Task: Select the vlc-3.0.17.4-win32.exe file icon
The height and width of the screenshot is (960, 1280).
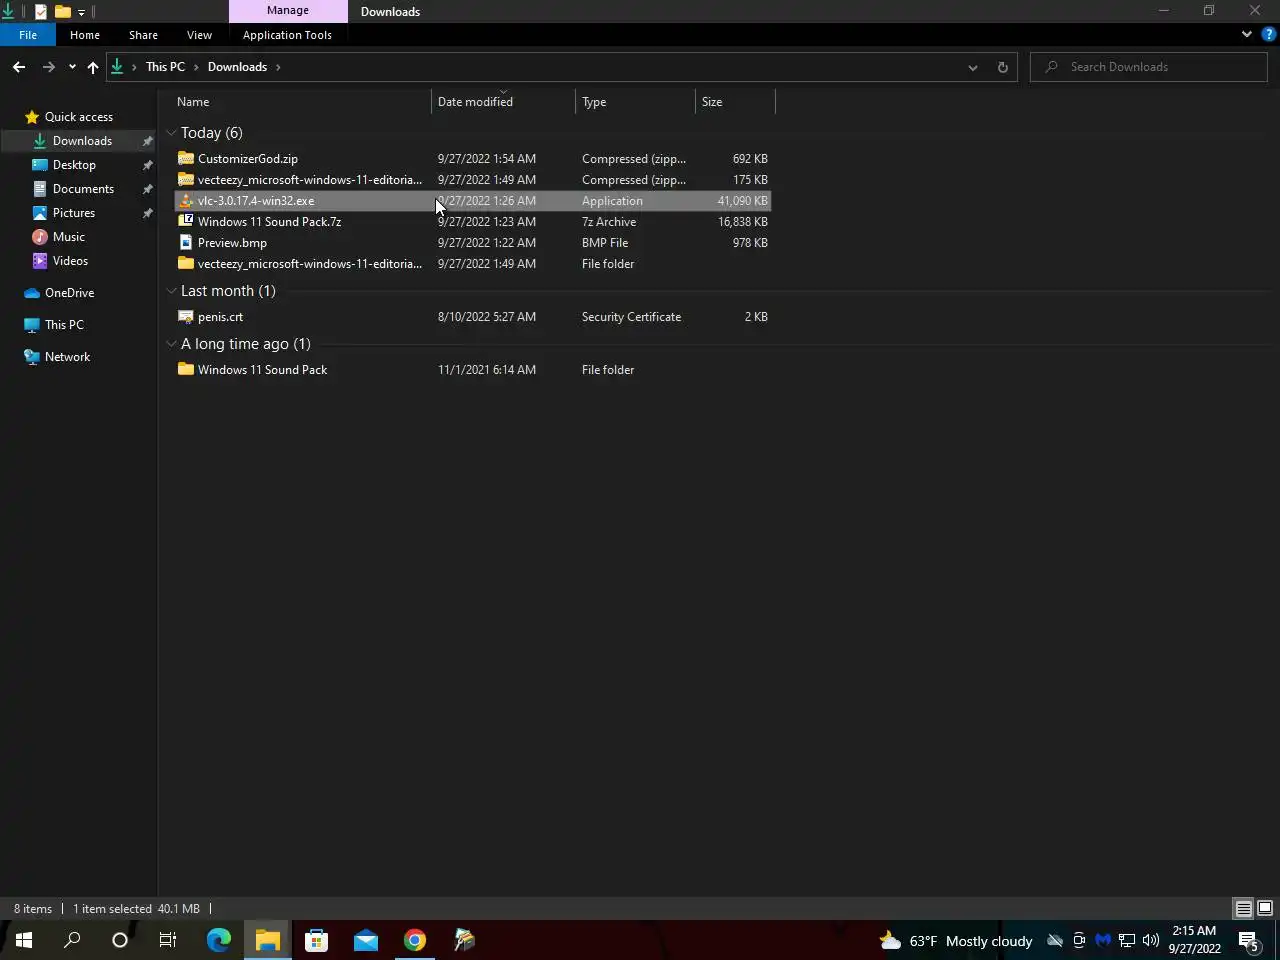Action: (x=185, y=201)
